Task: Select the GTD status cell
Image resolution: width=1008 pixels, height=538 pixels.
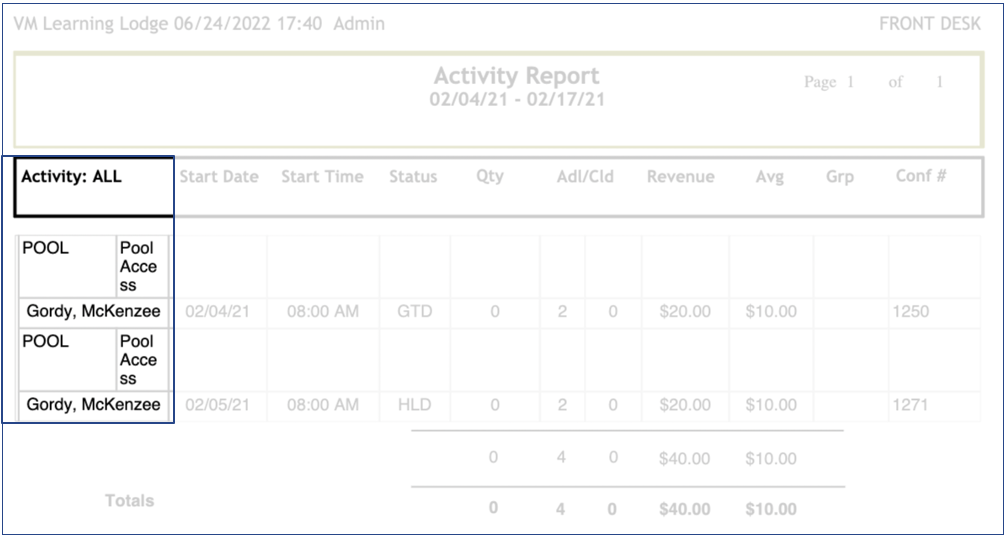Action: pyautogui.click(x=414, y=312)
